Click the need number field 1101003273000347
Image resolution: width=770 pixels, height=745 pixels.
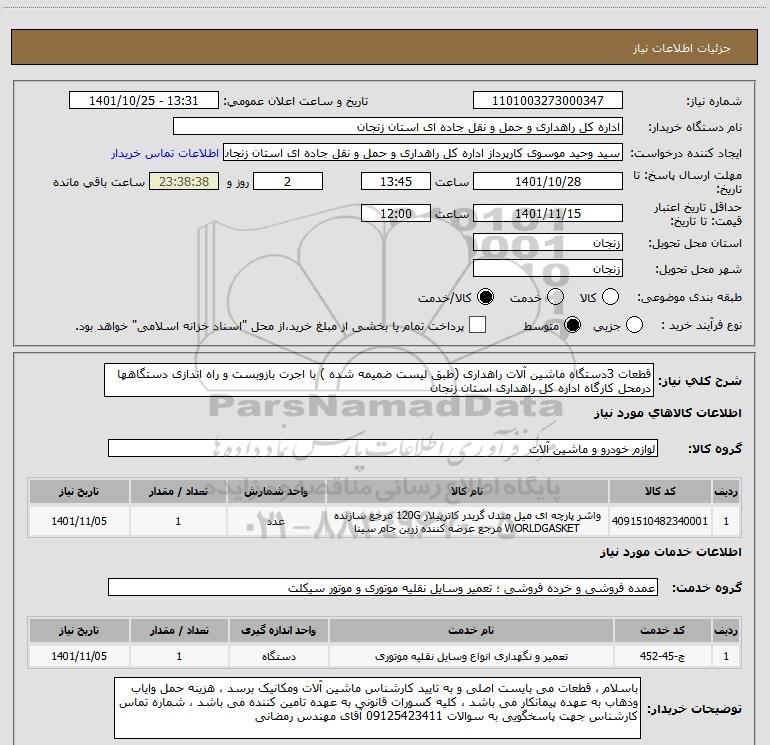pyautogui.click(x=548, y=100)
